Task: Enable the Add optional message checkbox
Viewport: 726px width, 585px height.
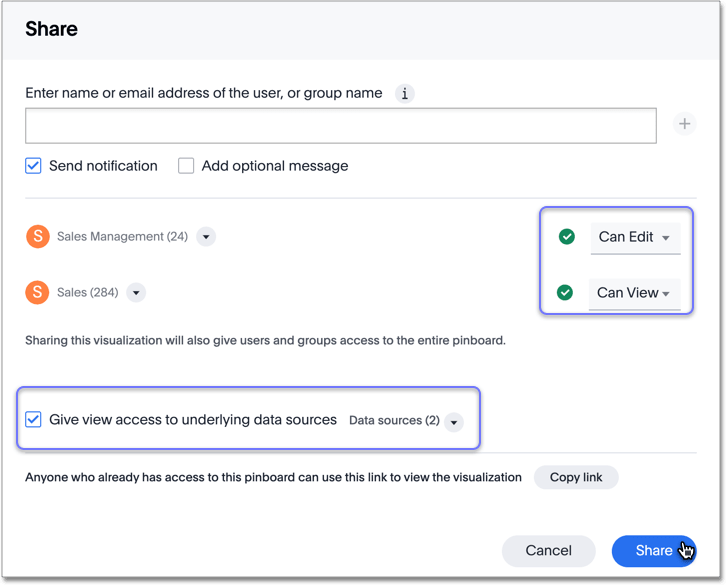Action: point(186,166)
